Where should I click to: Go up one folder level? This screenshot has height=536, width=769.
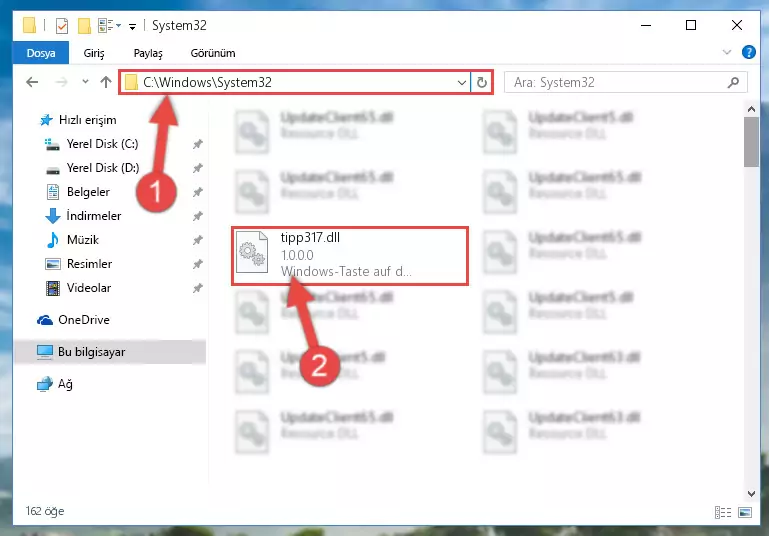[106, 82]
